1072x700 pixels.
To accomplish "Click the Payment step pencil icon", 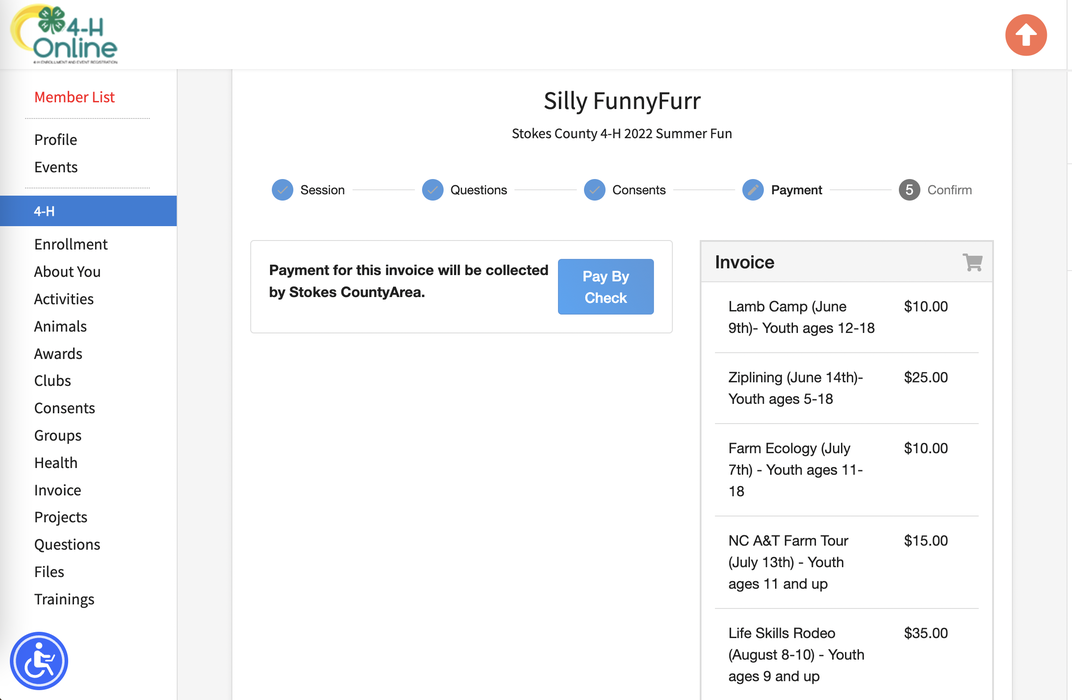I will tap(752, 189).
